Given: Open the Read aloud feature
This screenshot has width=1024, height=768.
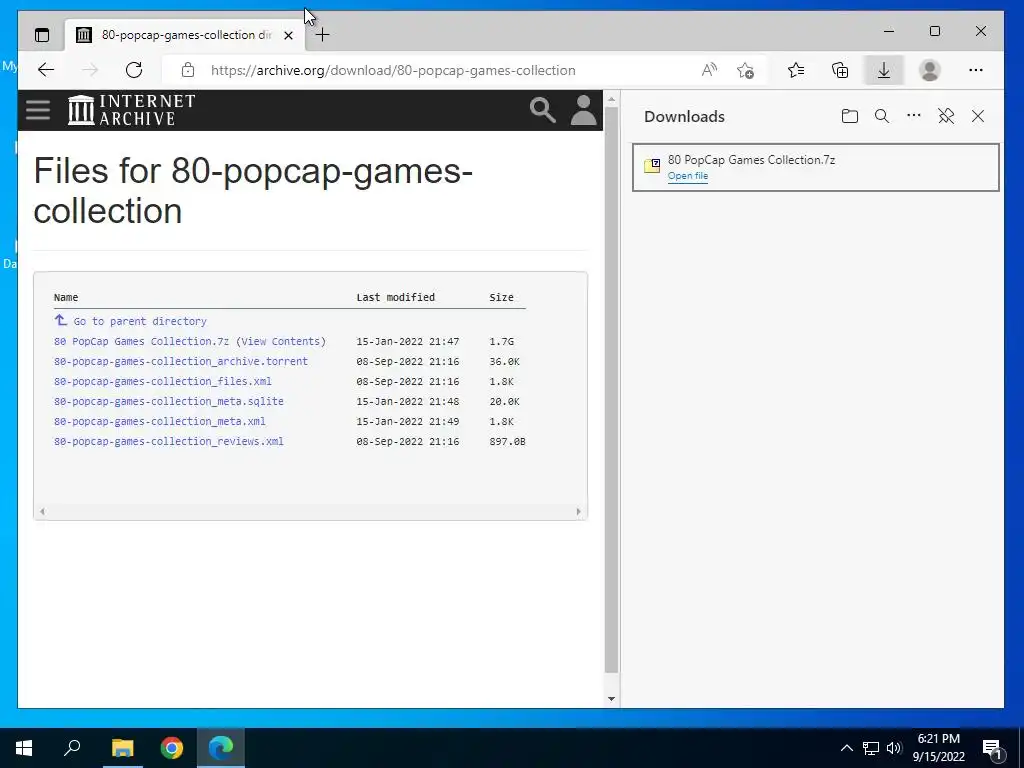Looking at the screenshot, I should click(709, 70).
